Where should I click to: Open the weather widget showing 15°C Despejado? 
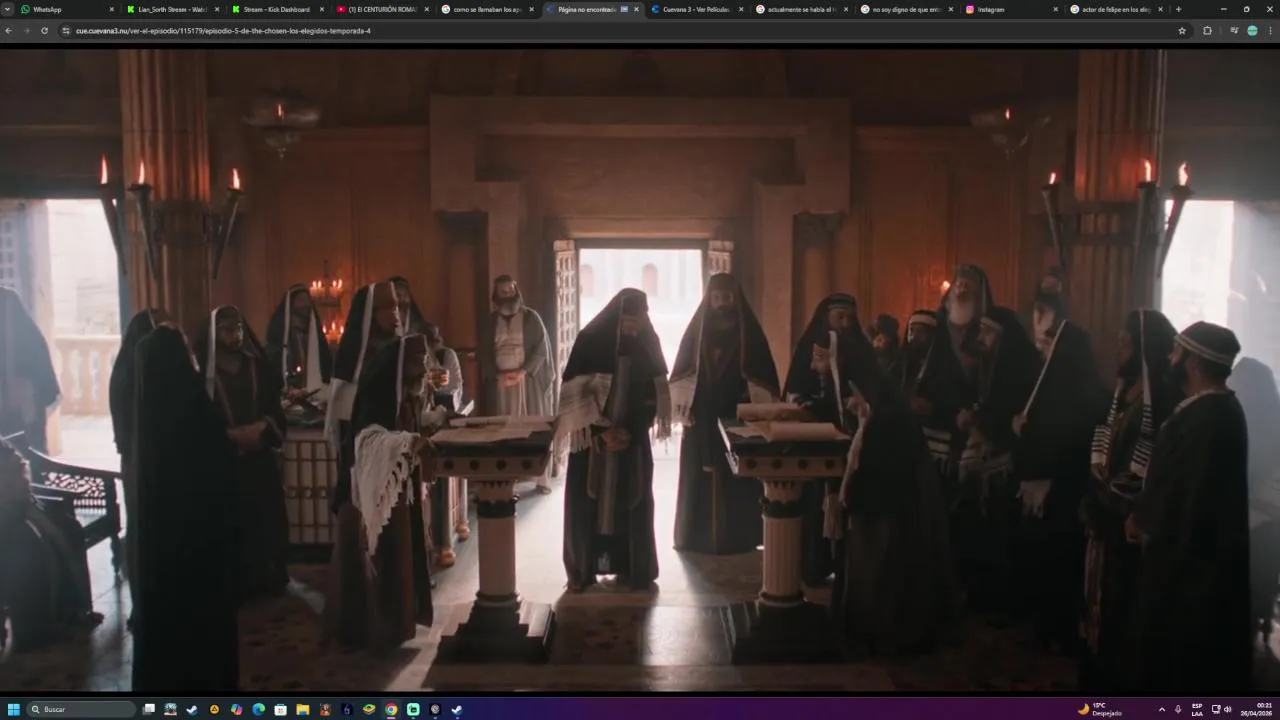pyautogui.click(x=1100, y=709)
